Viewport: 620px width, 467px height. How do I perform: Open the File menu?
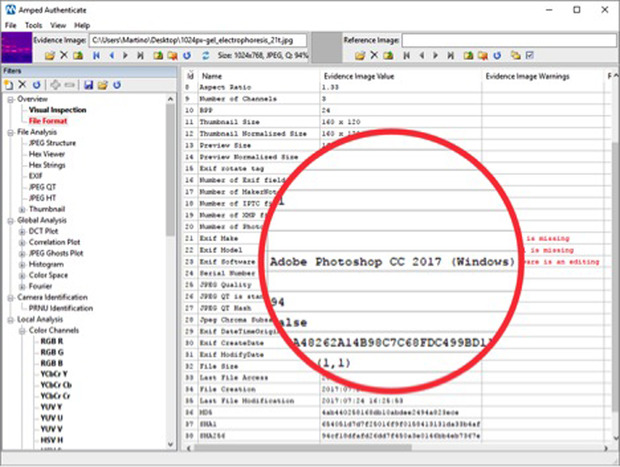[11, 25]
